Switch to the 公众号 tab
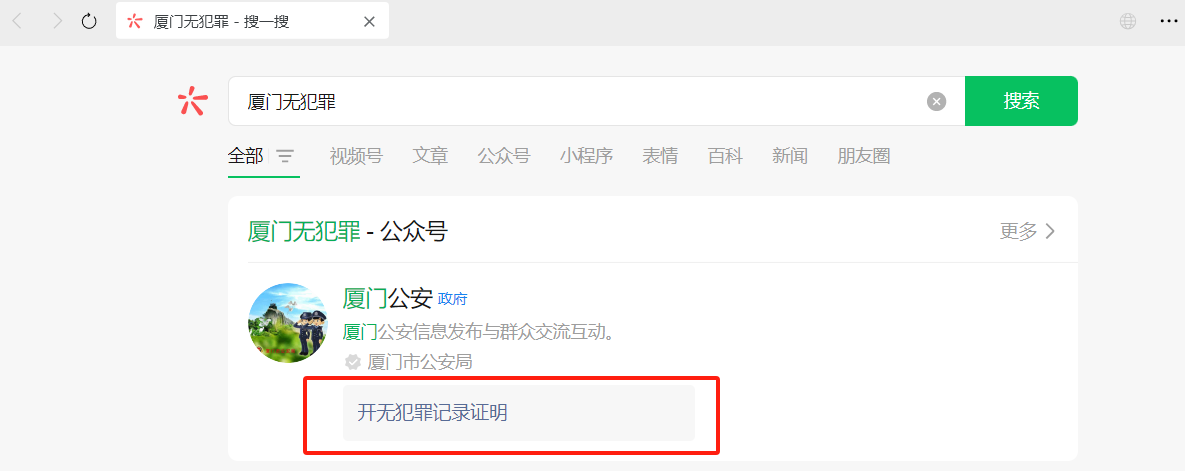Screen dimensions: 1185x471 pos(504,156)
